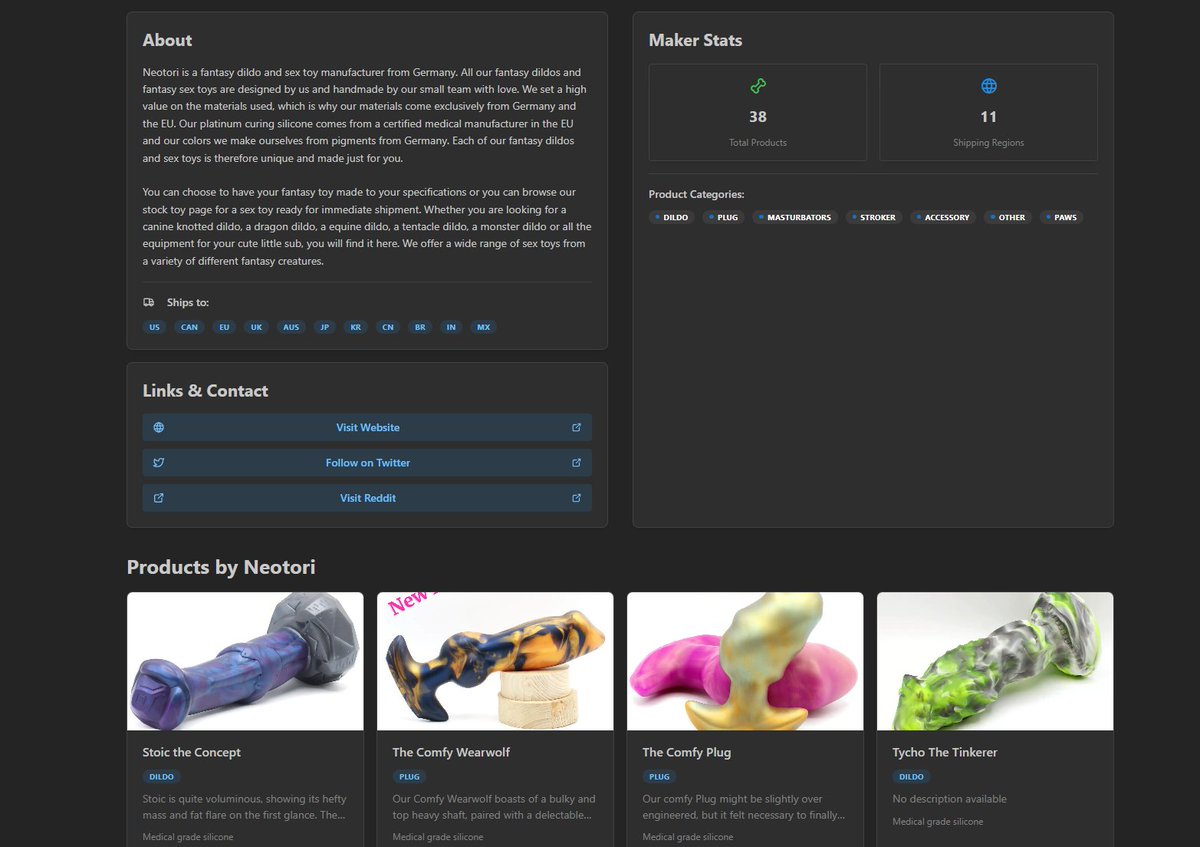The width and height of the screenshot is (1200, 847).
Task: Click the ACCESSORY category tag
Action: [x=943, y=217]
